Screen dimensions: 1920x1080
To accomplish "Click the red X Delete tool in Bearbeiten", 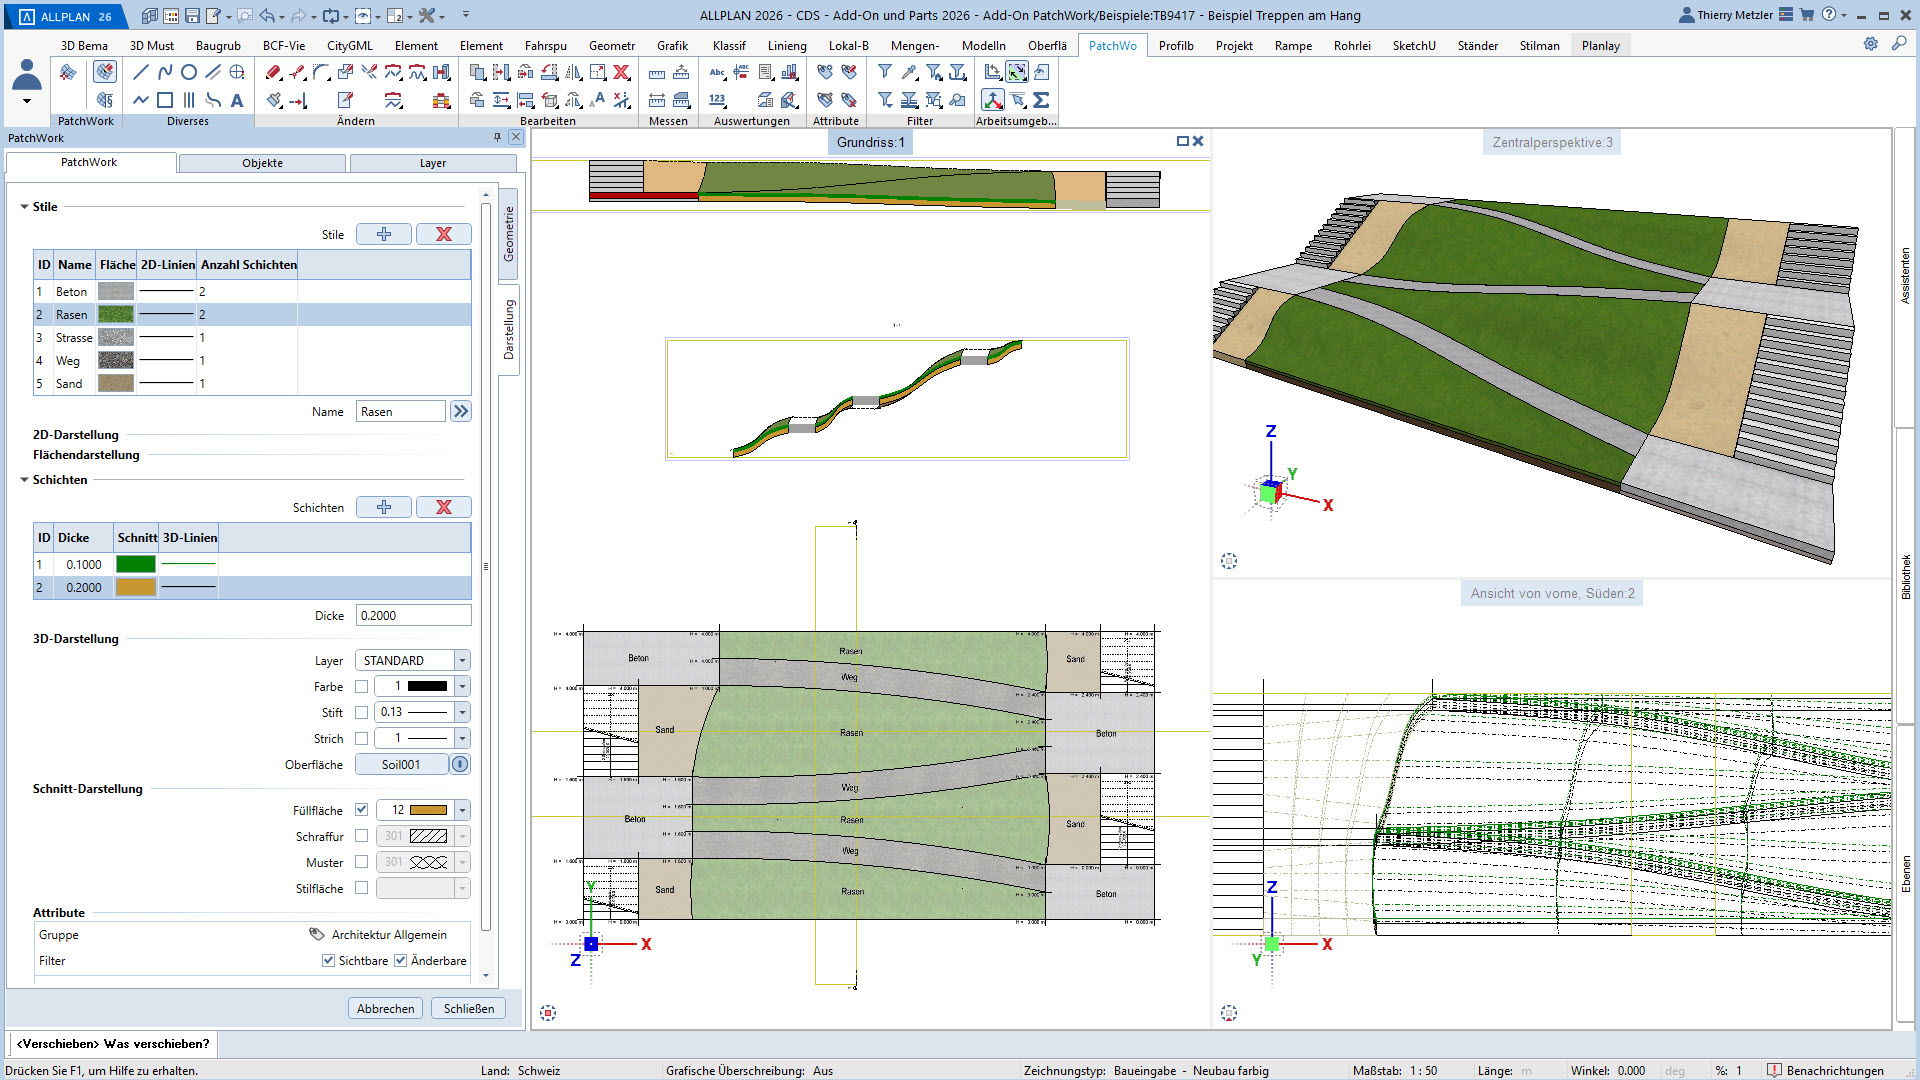I will (x=621, y=72).
